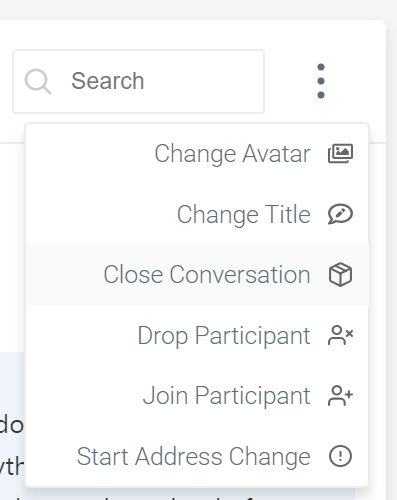Screen dimensions: 397x500
Task: Click the white panel strip right of dropdown
Action: [x=377, y=300]
